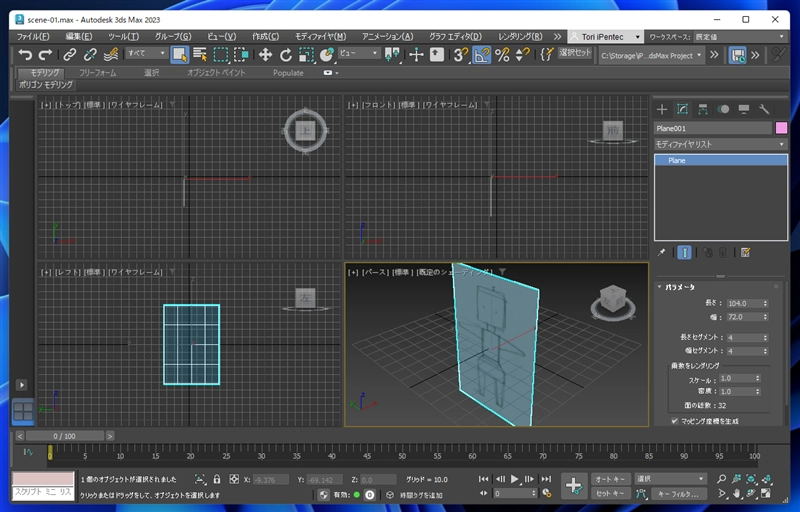
Task: Go to the animation end frame
Action: click(546, 479)
